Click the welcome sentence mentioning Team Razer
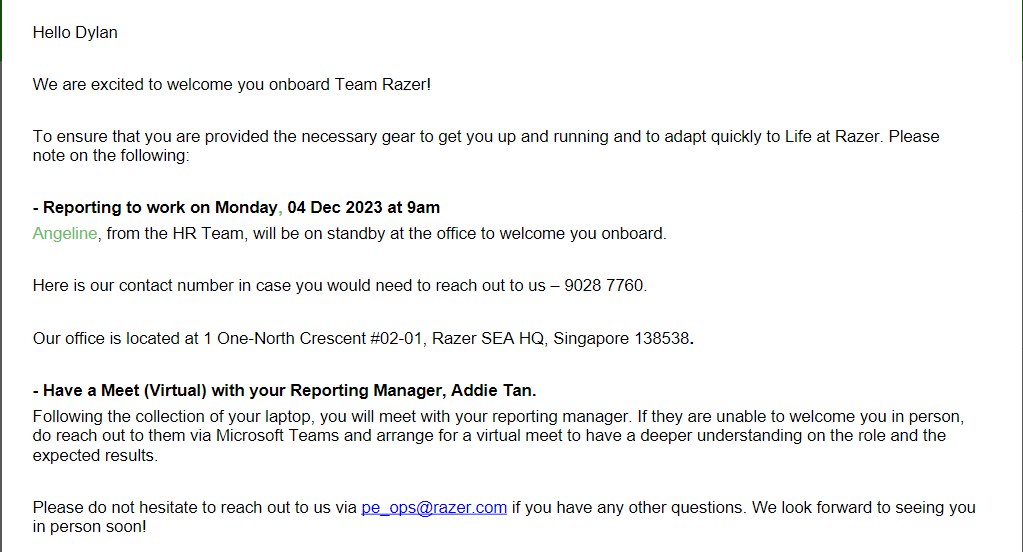The image size is (1023, 552). (x=232, y=85)
